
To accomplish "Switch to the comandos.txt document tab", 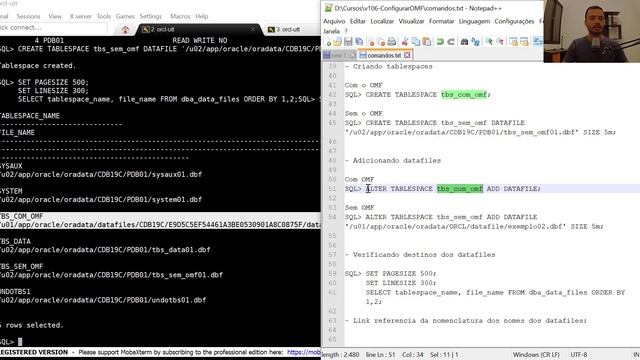I will tap(384, 55).
